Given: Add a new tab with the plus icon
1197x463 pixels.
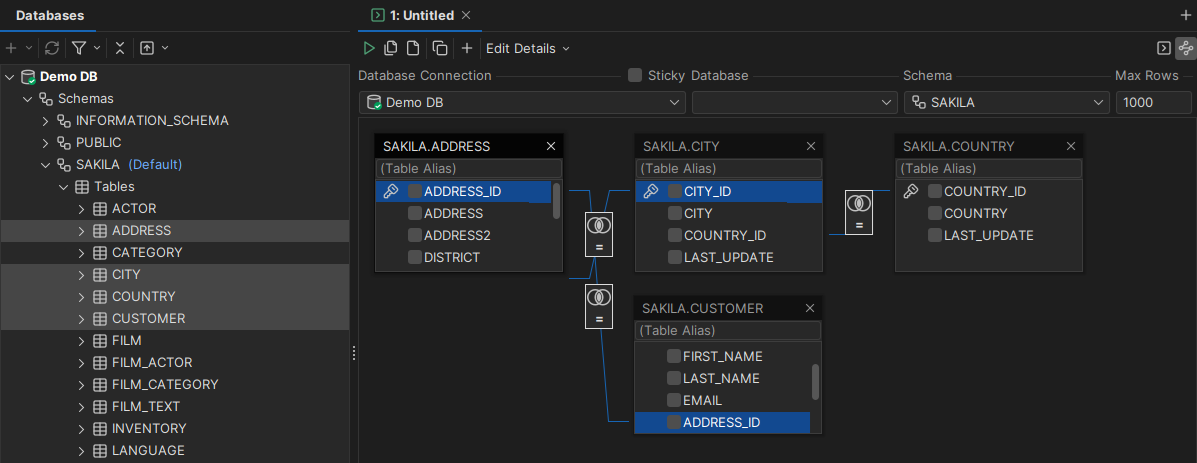Looking at the screenshot, I should coord(1186,15).
